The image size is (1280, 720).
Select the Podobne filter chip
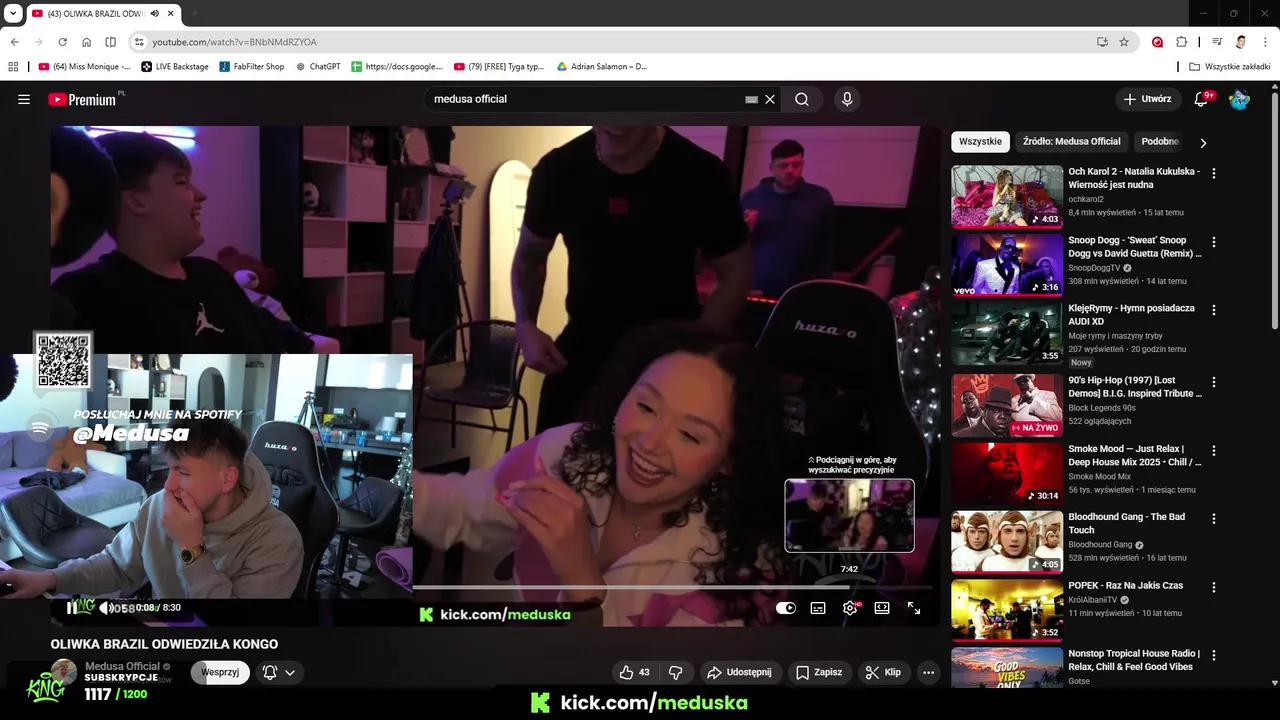tap(1159, 142)
